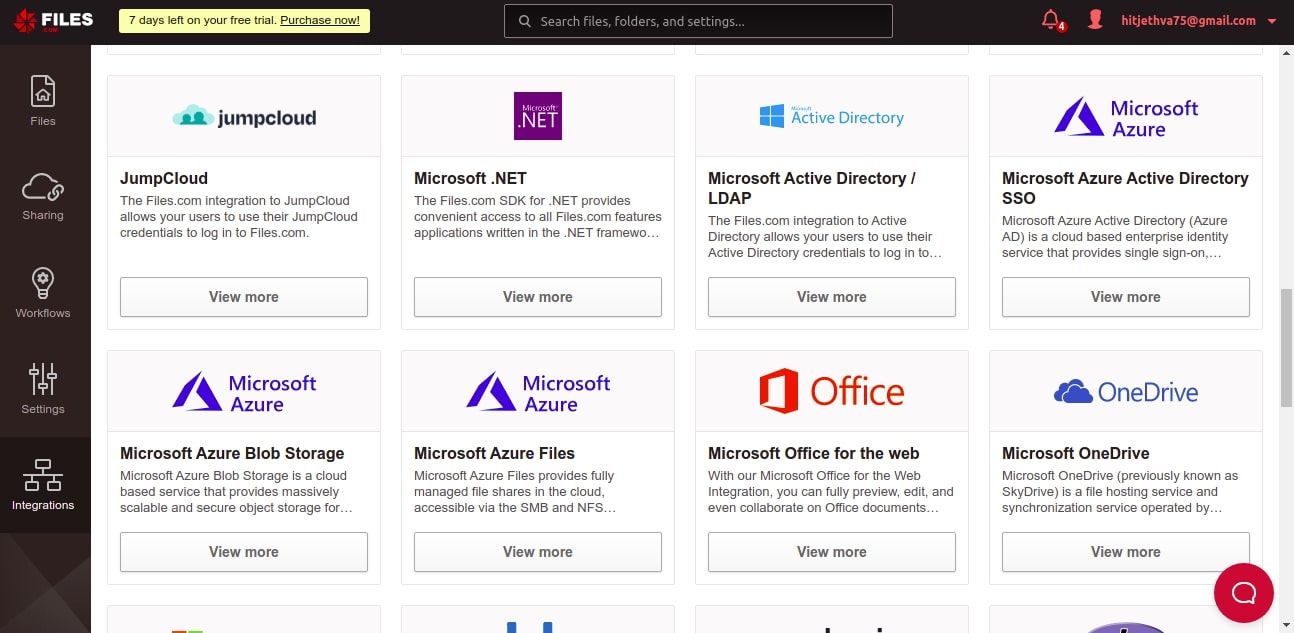This screenshot has width=1294, height=633.
Task: Click the user avatar icon
Action: point(1095,19)
